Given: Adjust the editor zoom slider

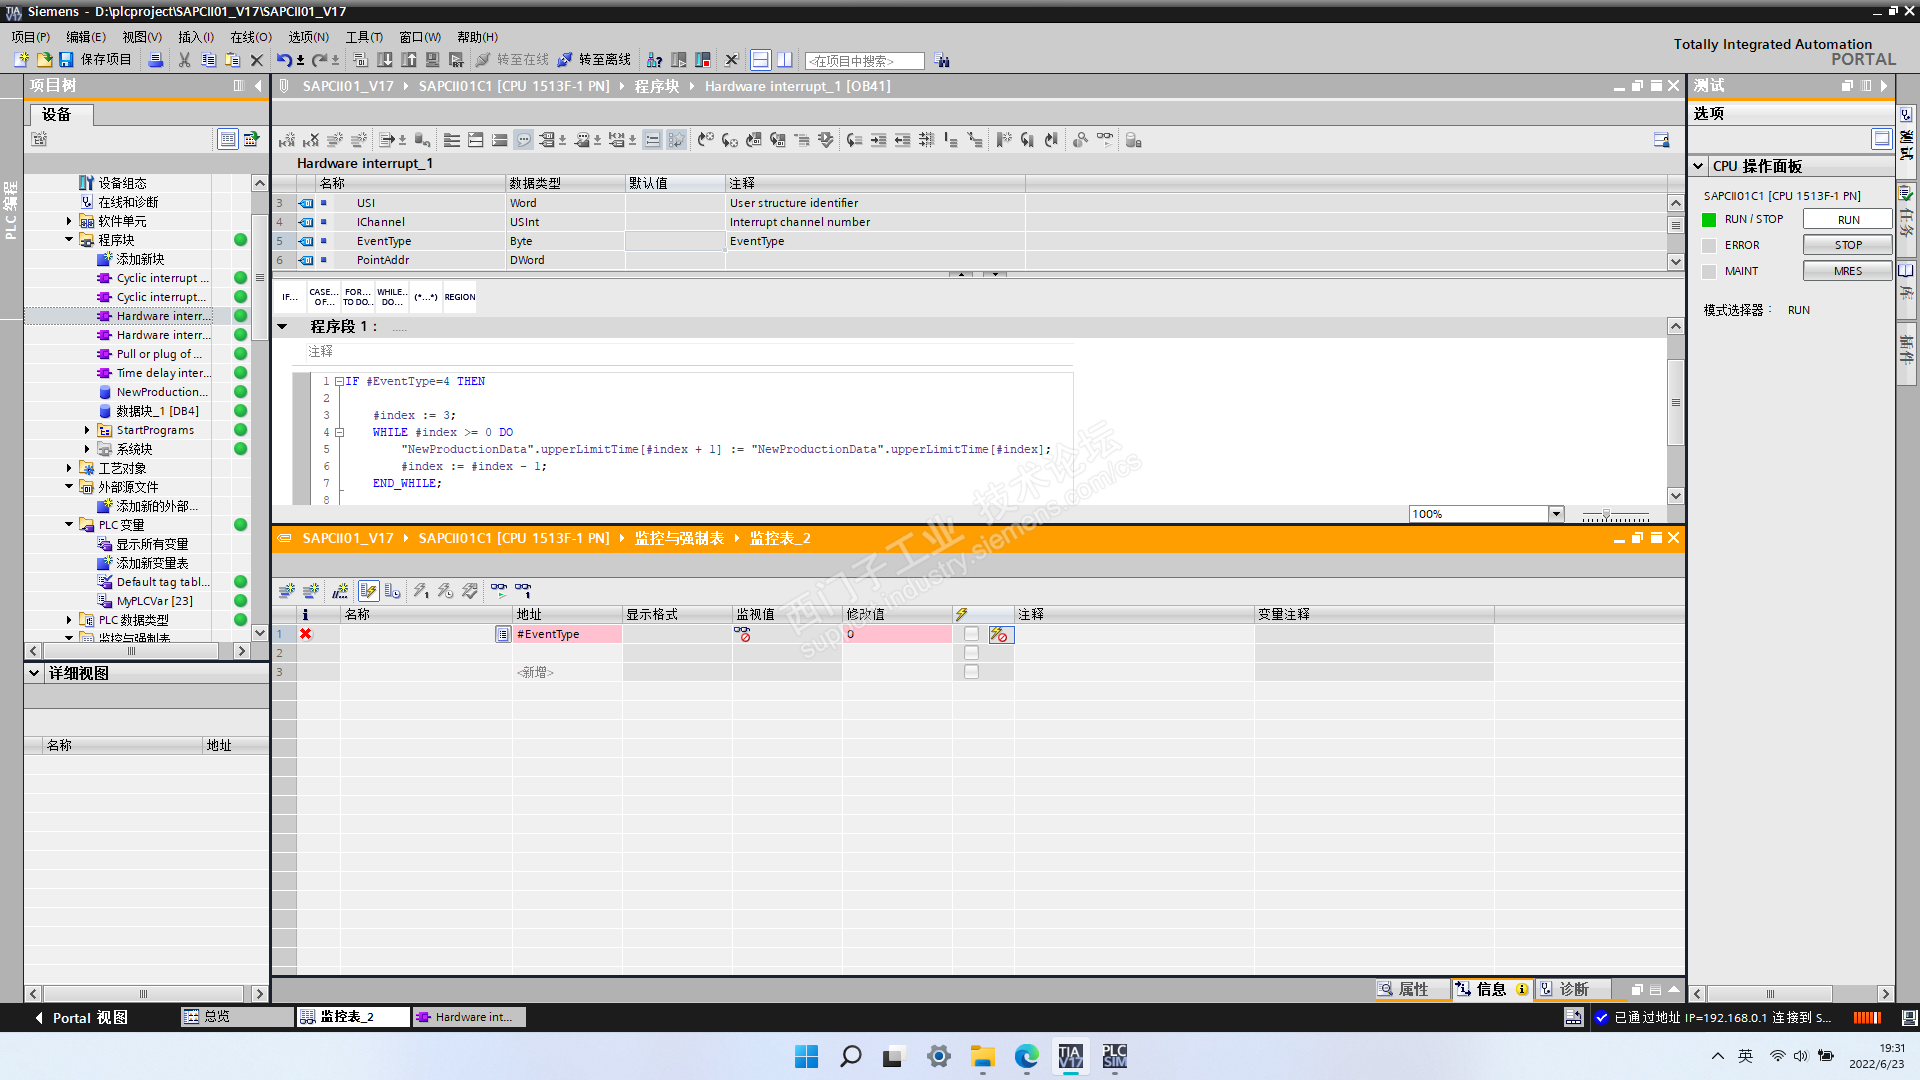Looking at the screenshot, I should pyautogui.click(x=1606, y=514).
